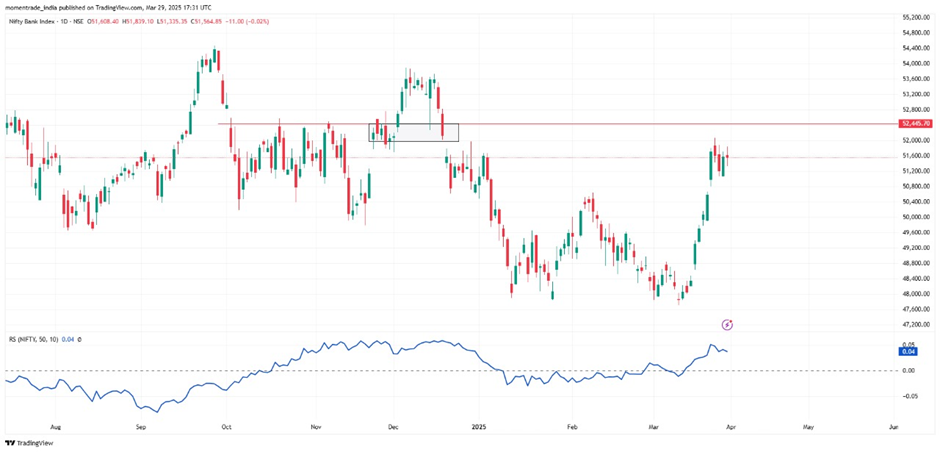Image resolution: width=940 pixels, height=452 pixels.
Task: Click the 2025 time axis label
Action: pyautogui.click(x=478, y=427)
